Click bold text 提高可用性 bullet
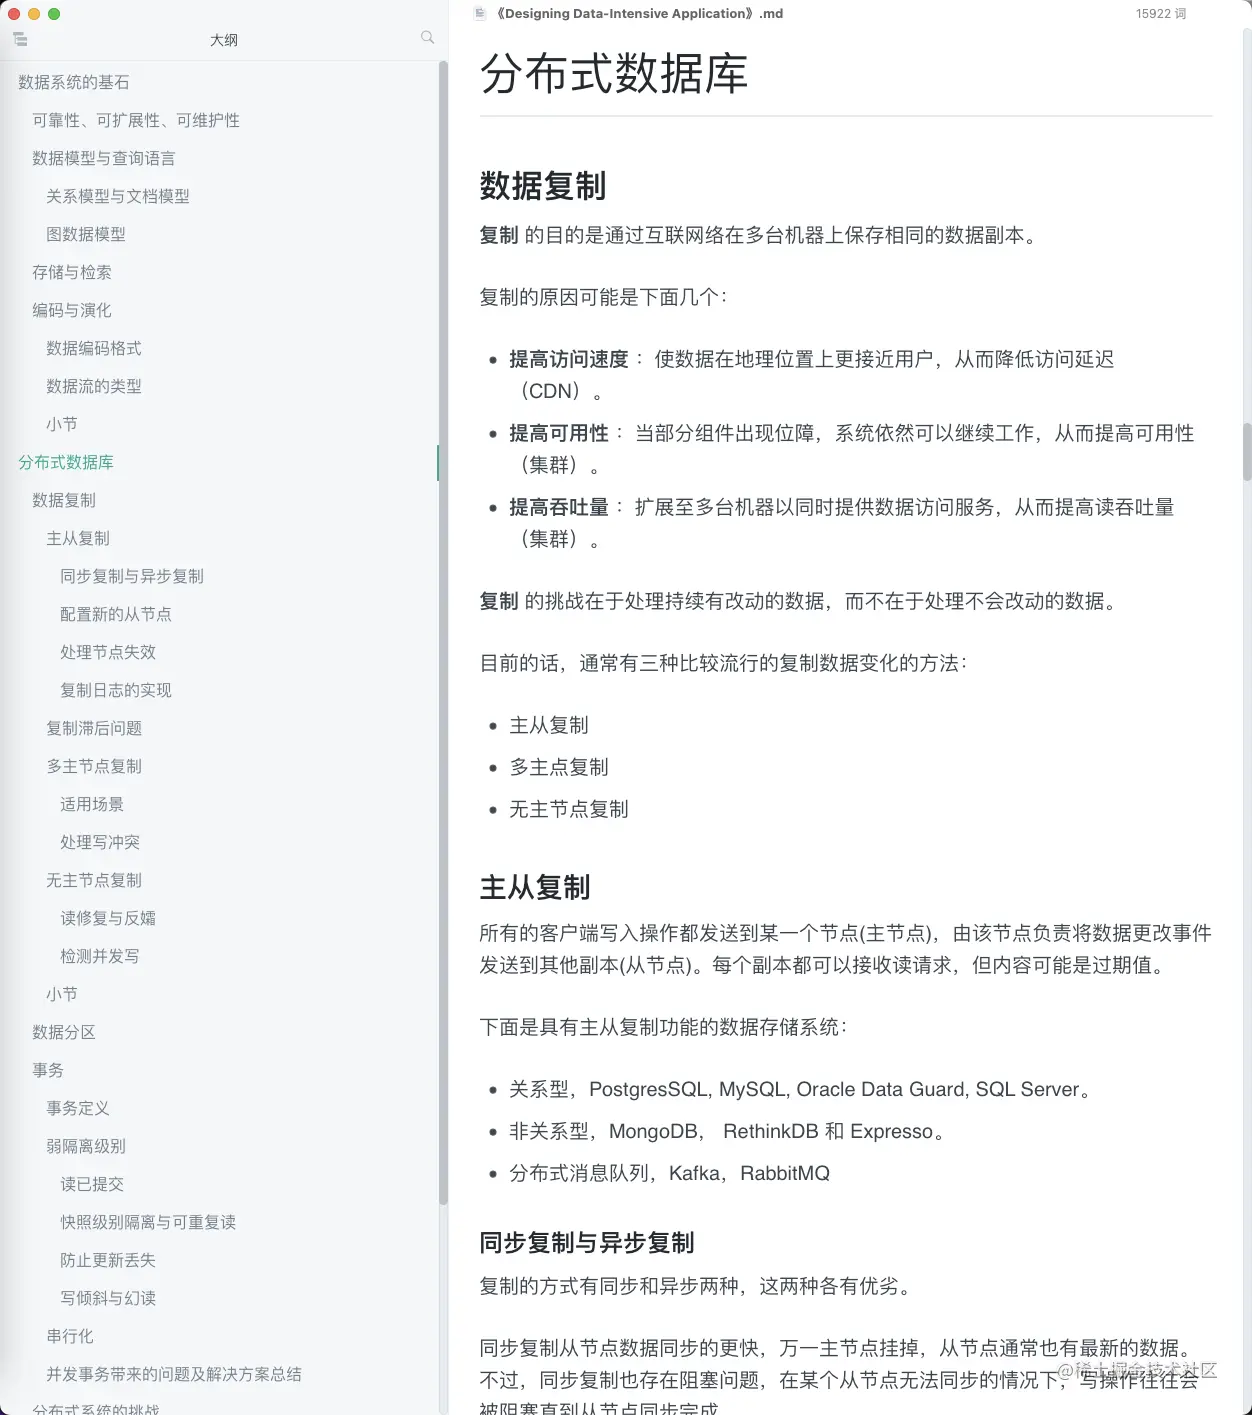 click(x=559, y=433)
